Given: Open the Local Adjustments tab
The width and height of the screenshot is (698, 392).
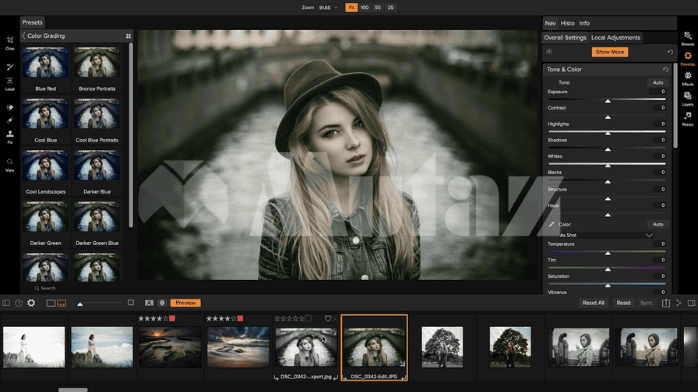Looking at the screenshot, I should [616, 38].
